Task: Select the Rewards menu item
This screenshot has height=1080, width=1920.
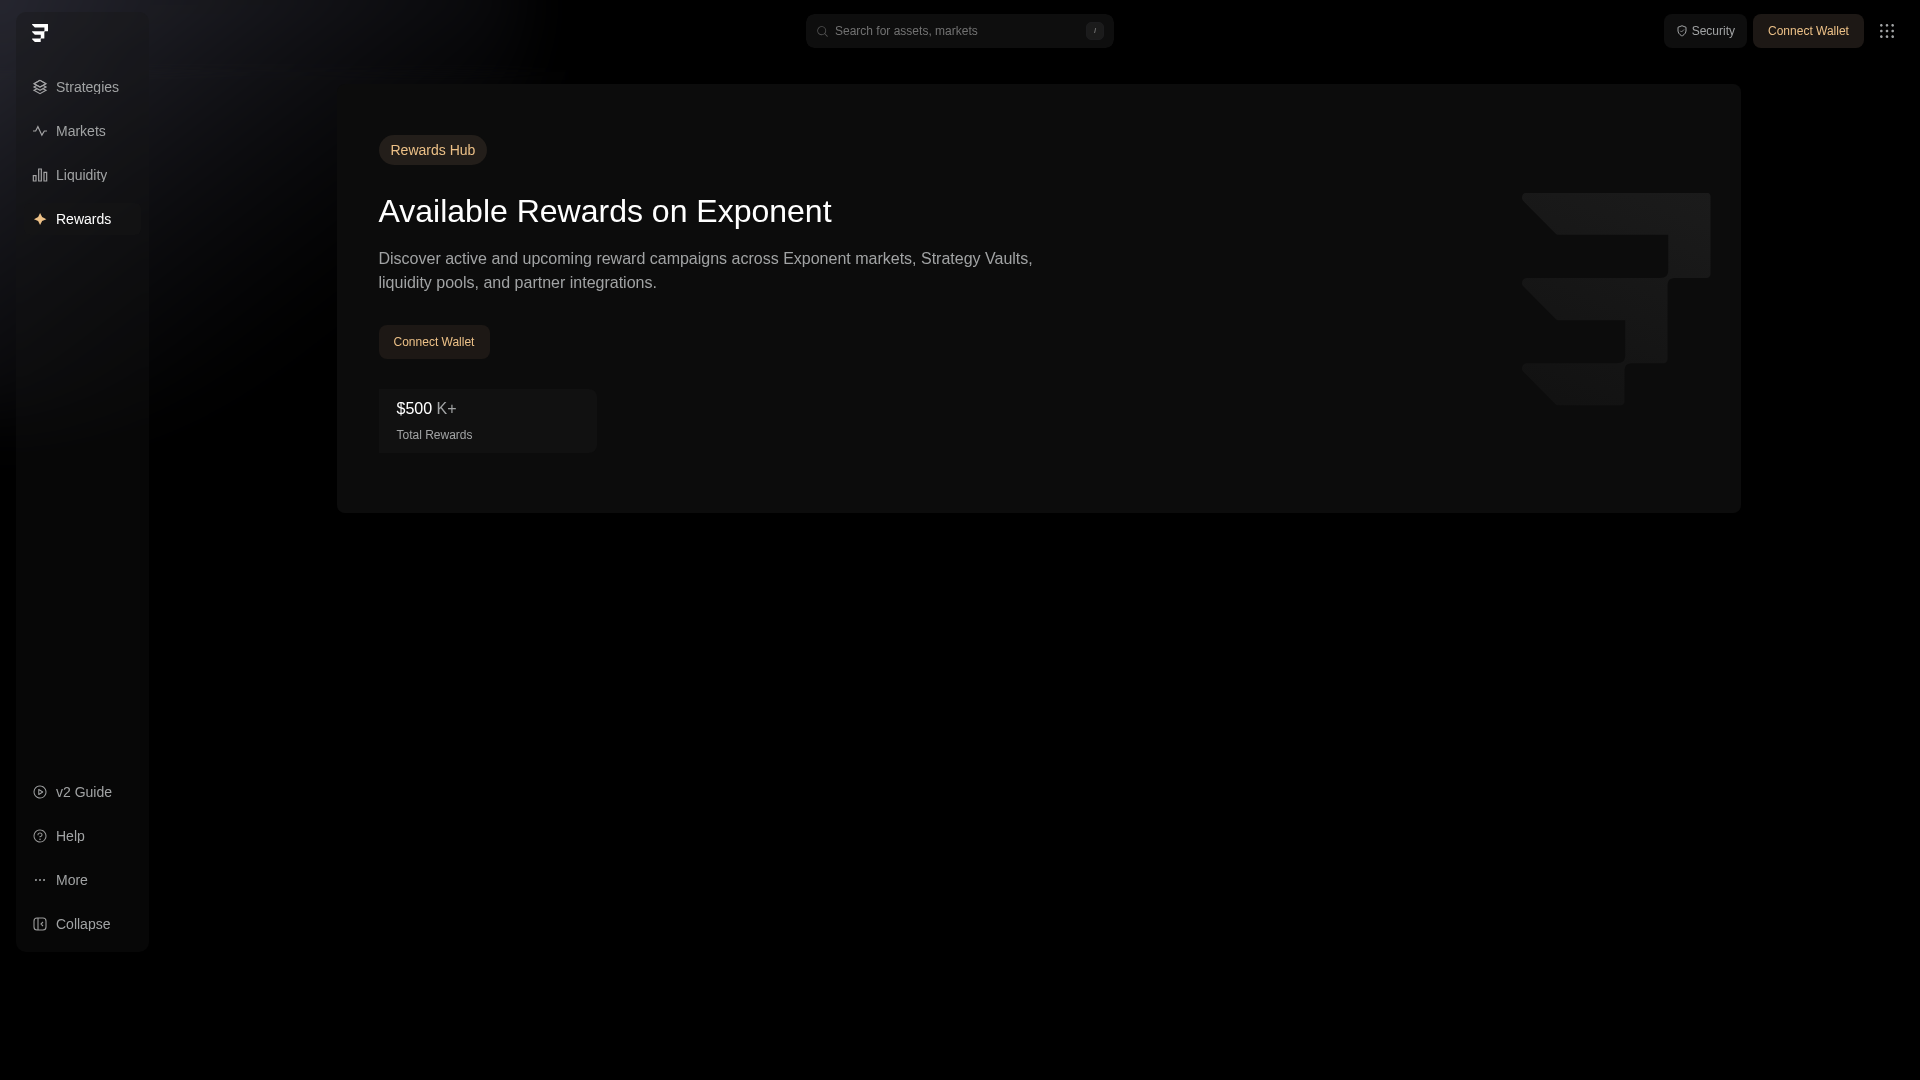Action: point(82,219)
